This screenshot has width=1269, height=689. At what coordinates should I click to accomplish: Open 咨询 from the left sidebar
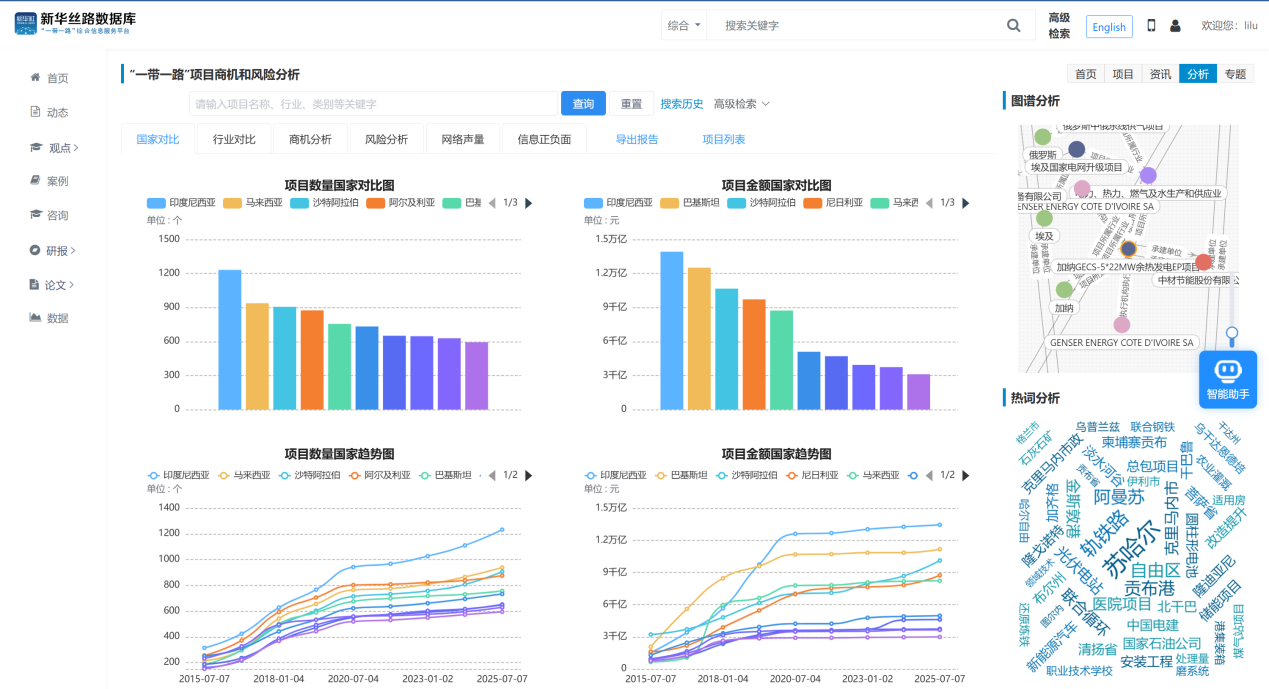50,215
